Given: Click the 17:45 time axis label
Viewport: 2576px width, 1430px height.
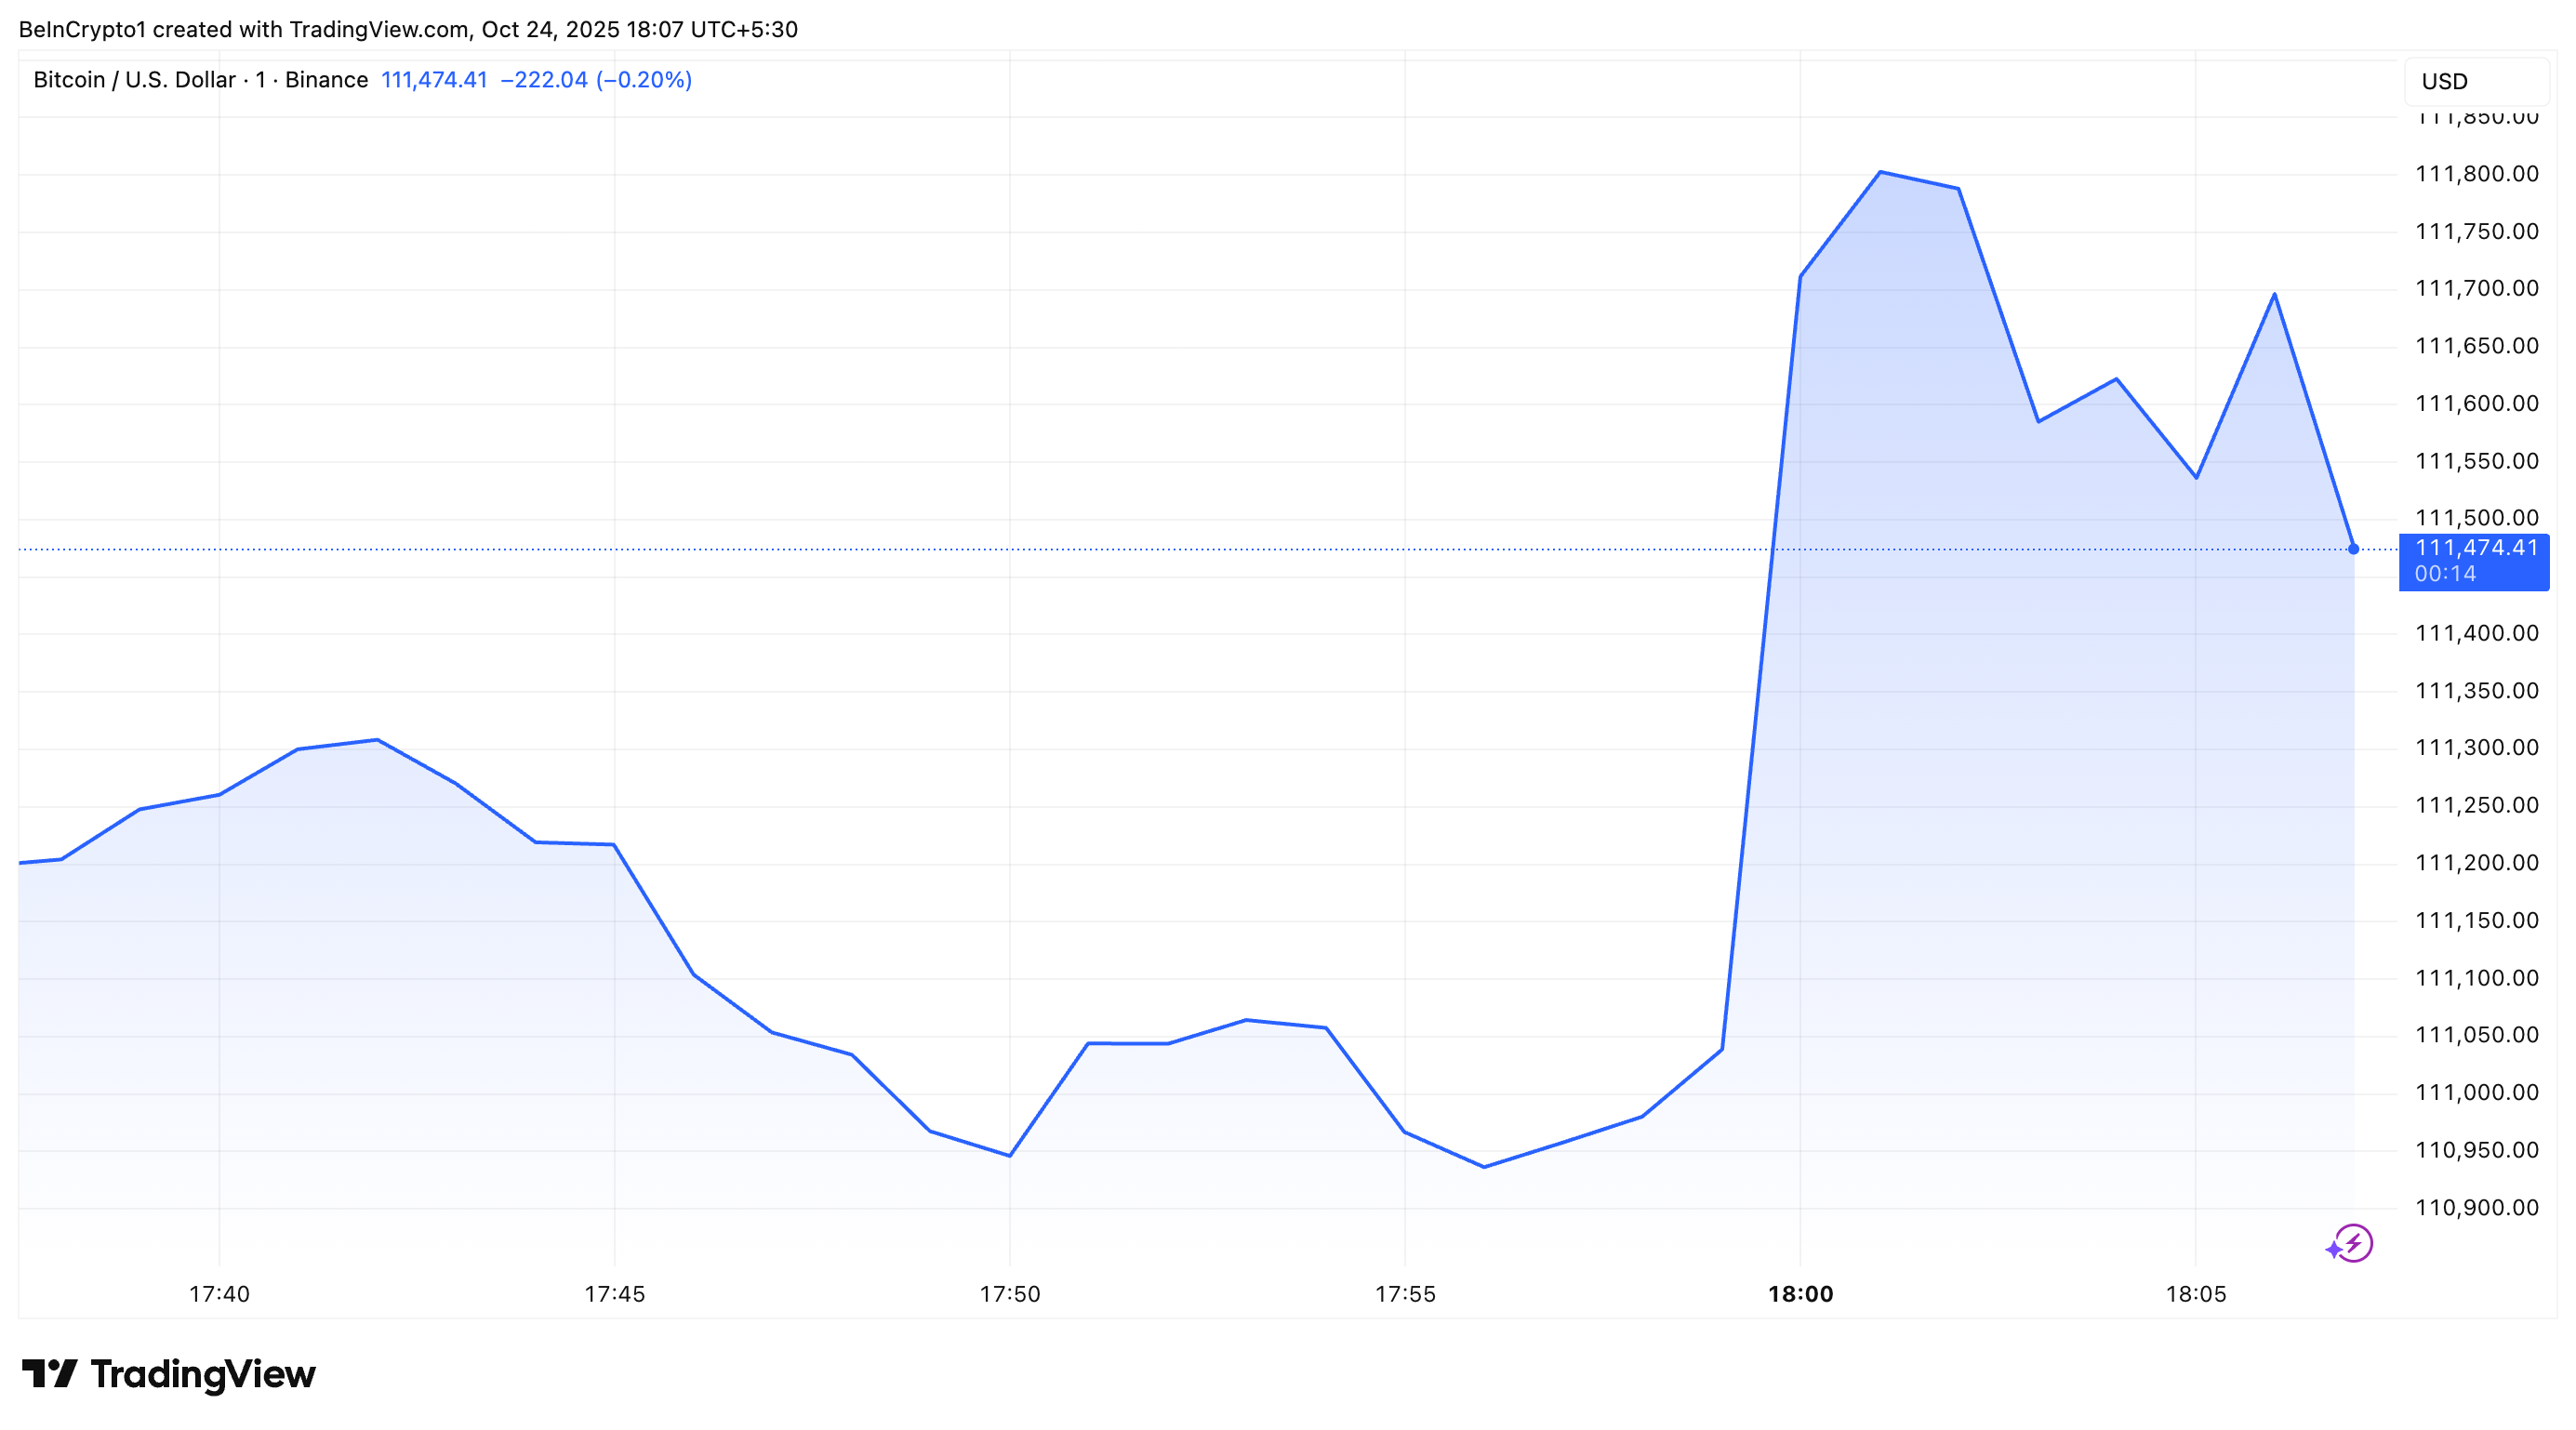Looking at the screenshot, I should (x=614, y=1294).
